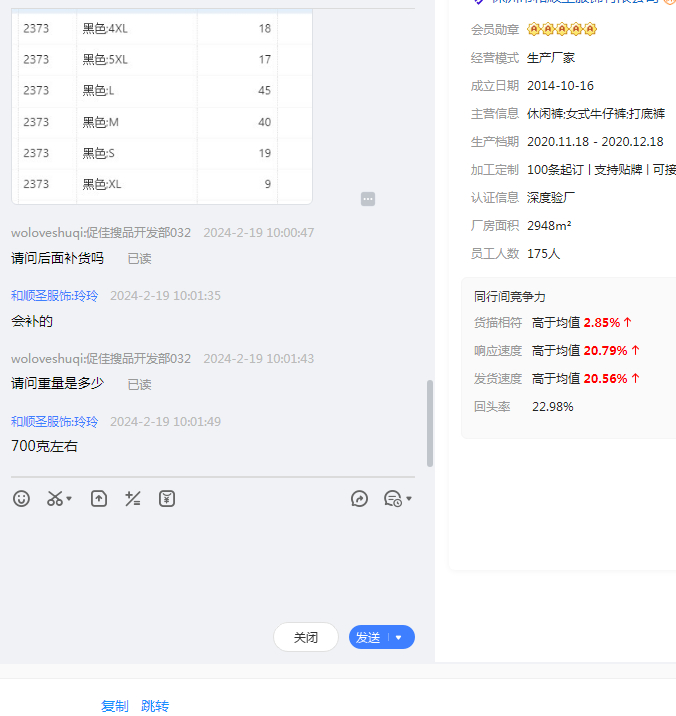Click the 同行间竞争力 heading
The width and height of the screenshot is (676, 716).
pos(510,297)
